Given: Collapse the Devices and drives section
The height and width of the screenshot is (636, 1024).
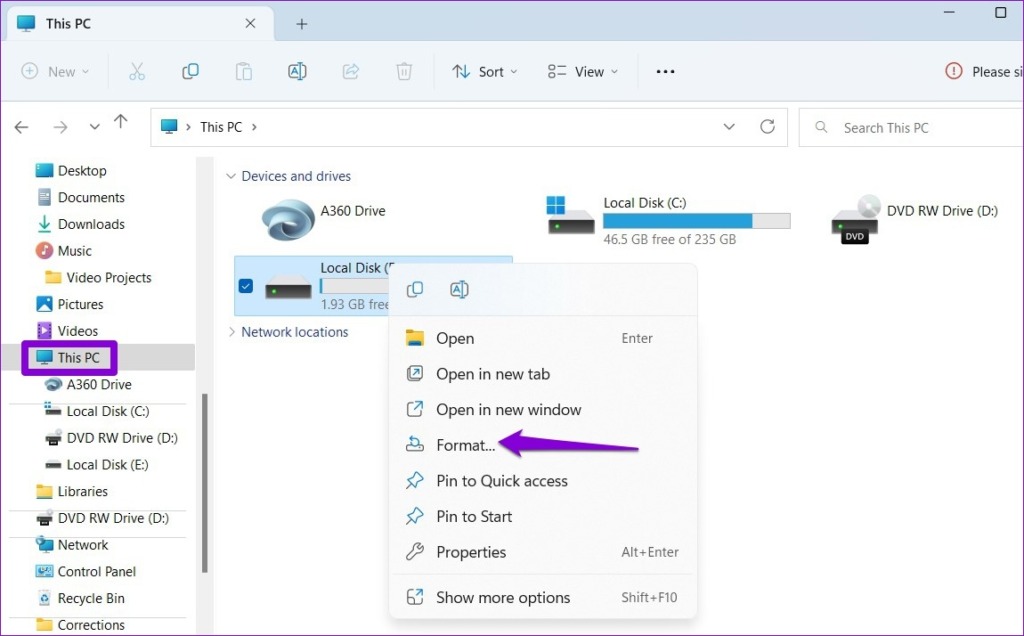Looking at the screenshot, I should click(x=231, y=176).
